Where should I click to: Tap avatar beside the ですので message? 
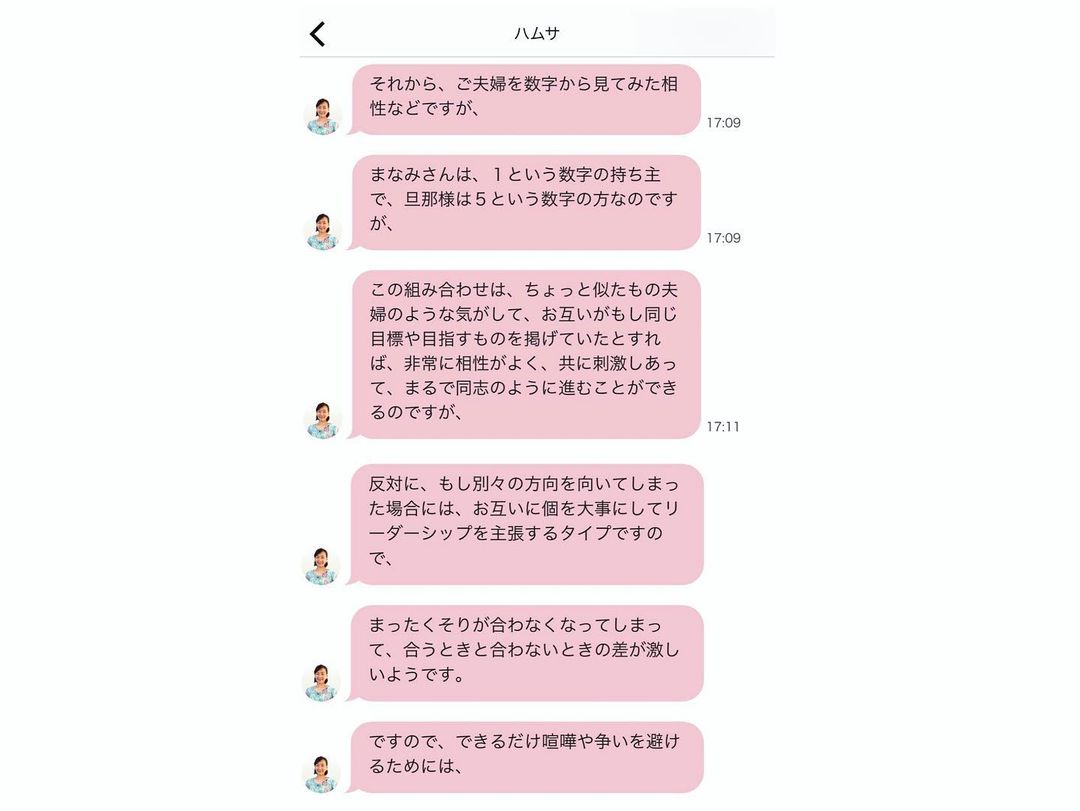(x=322, y=774)
